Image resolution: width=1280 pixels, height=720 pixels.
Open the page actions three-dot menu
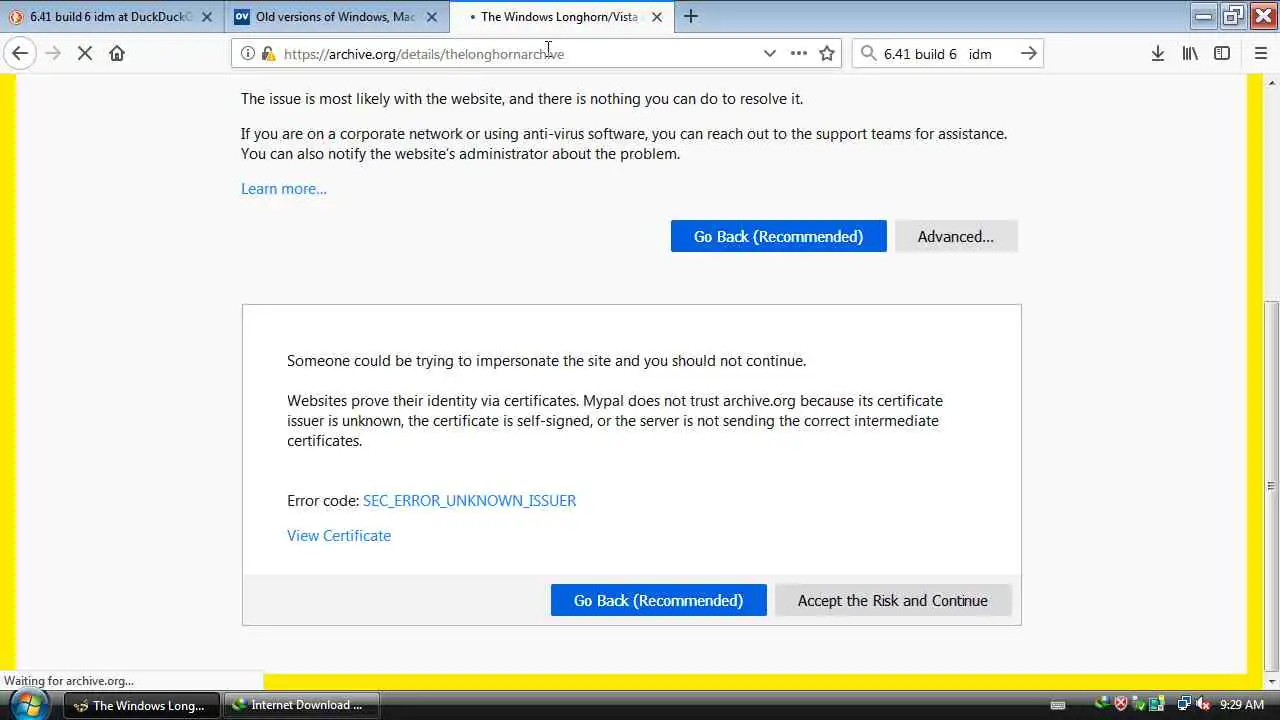(798, 53)
